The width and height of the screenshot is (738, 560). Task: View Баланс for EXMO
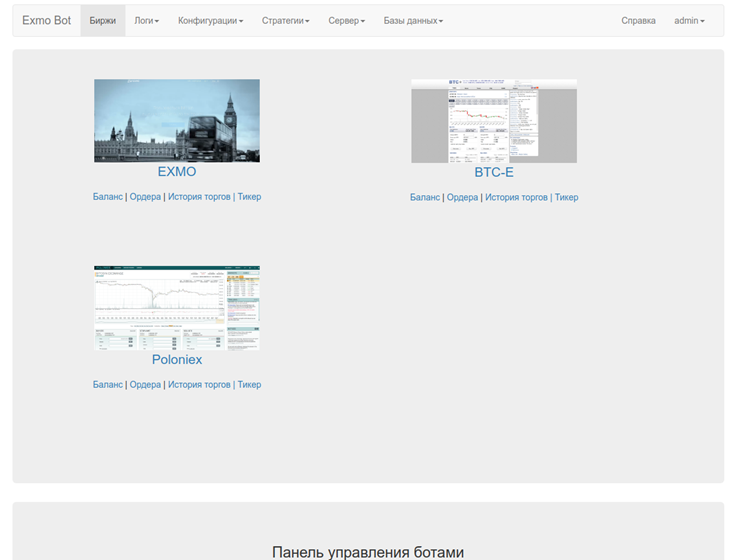(x=108, y=197)
